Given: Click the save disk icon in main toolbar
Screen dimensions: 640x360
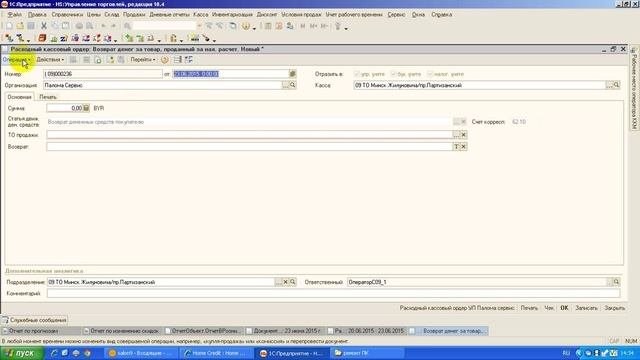Looking at the screenshot, I should (x=31, y=26).
